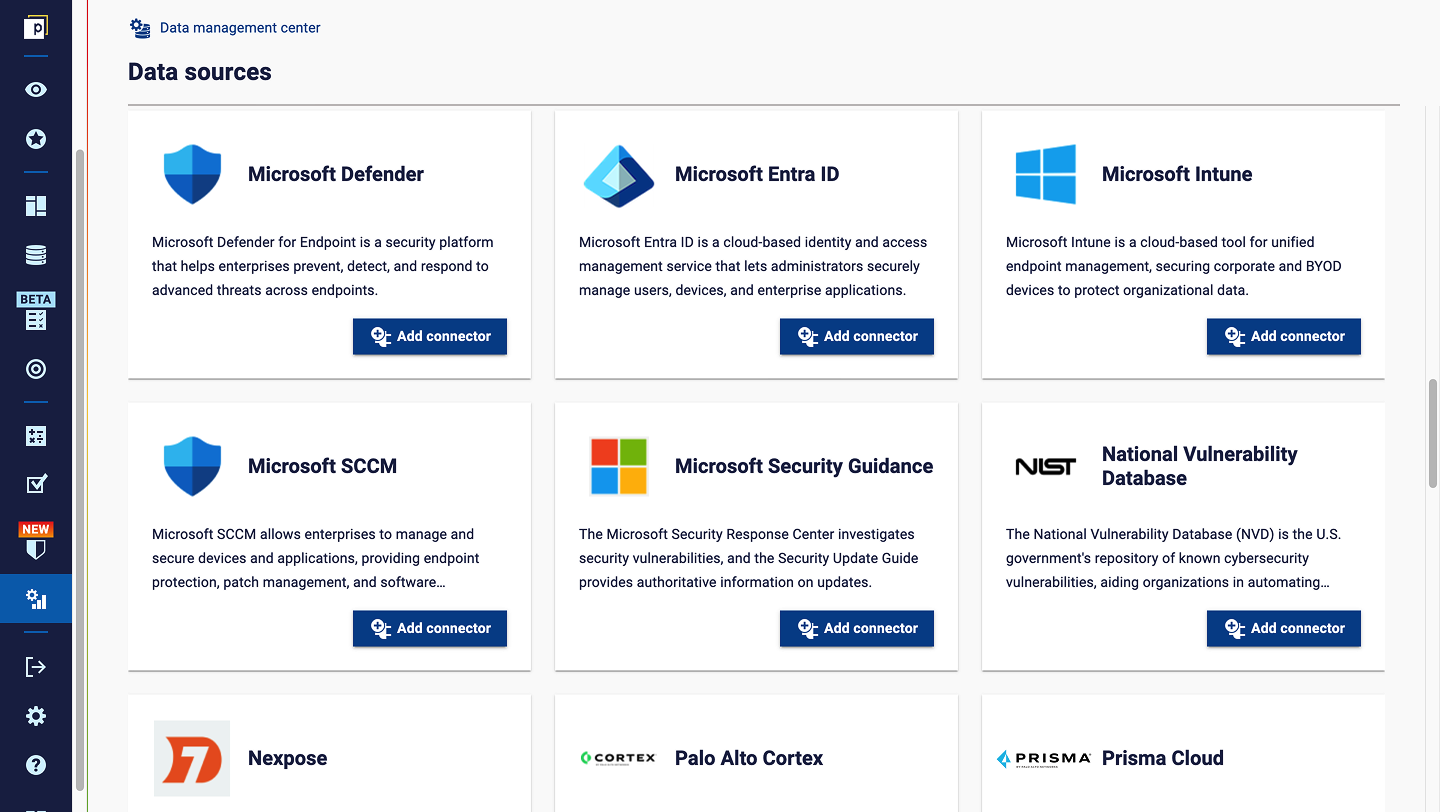Open the database stack icon in sidebar
The image size is (1440, 812).
tap(36, 255)
